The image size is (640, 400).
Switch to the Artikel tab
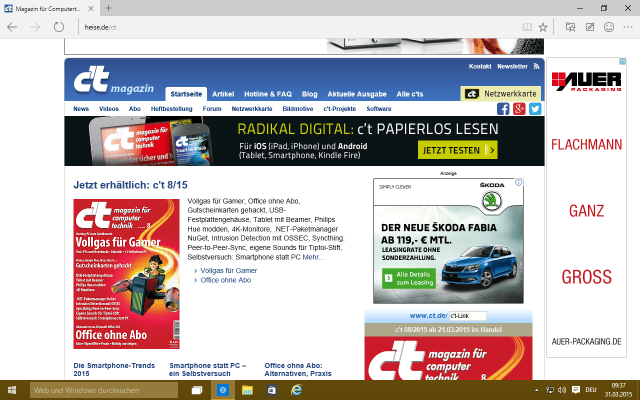click(223, 94)
